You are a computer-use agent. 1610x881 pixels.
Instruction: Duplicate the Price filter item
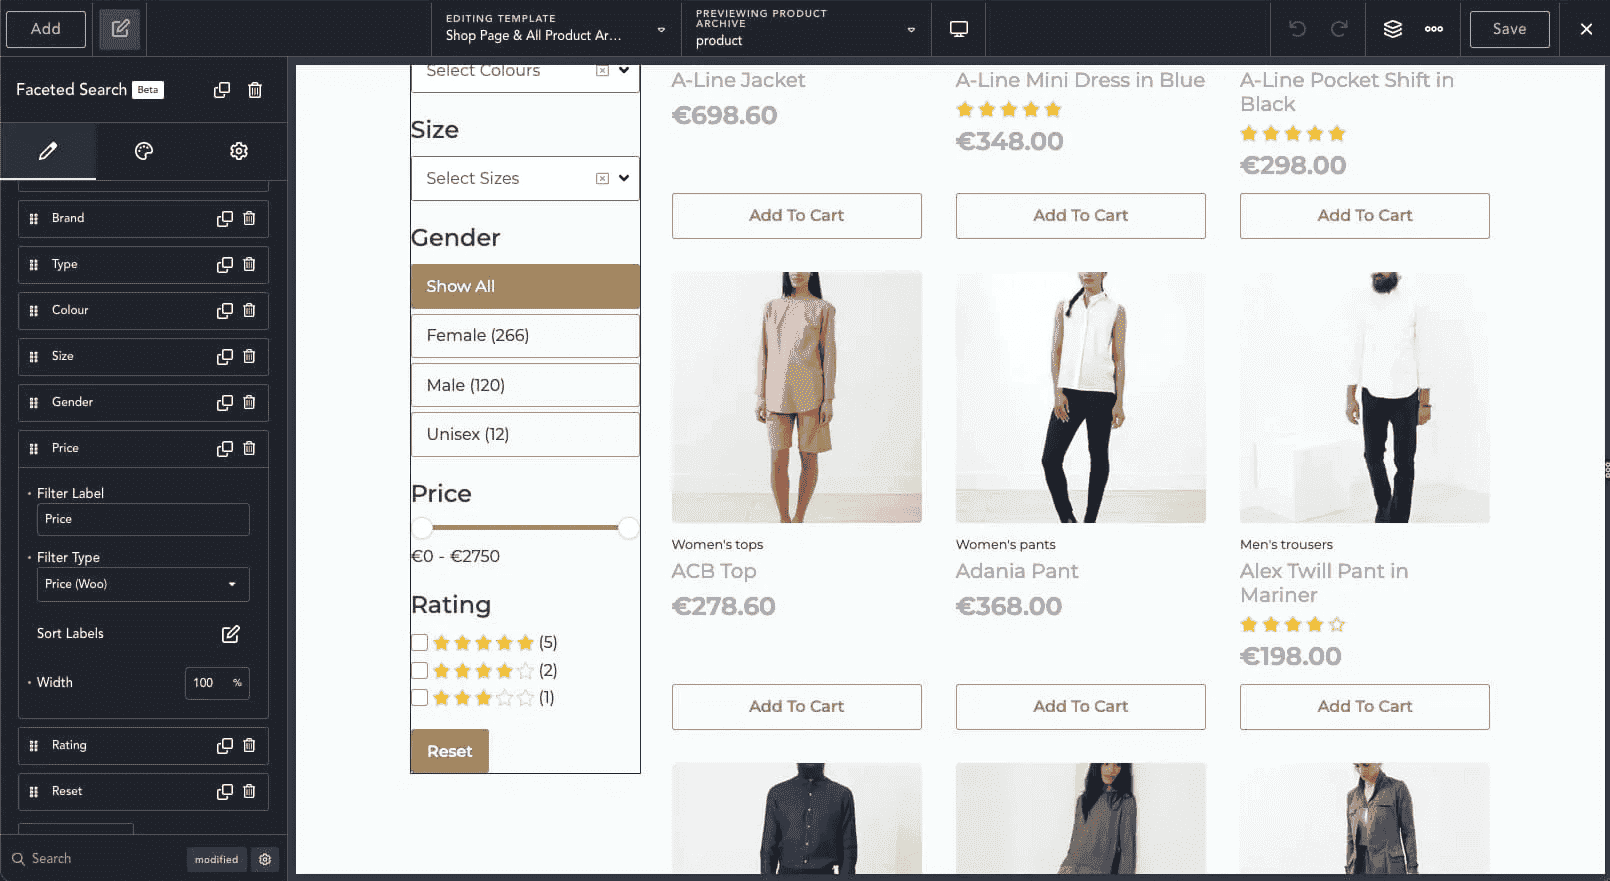(x=225, y=448)
